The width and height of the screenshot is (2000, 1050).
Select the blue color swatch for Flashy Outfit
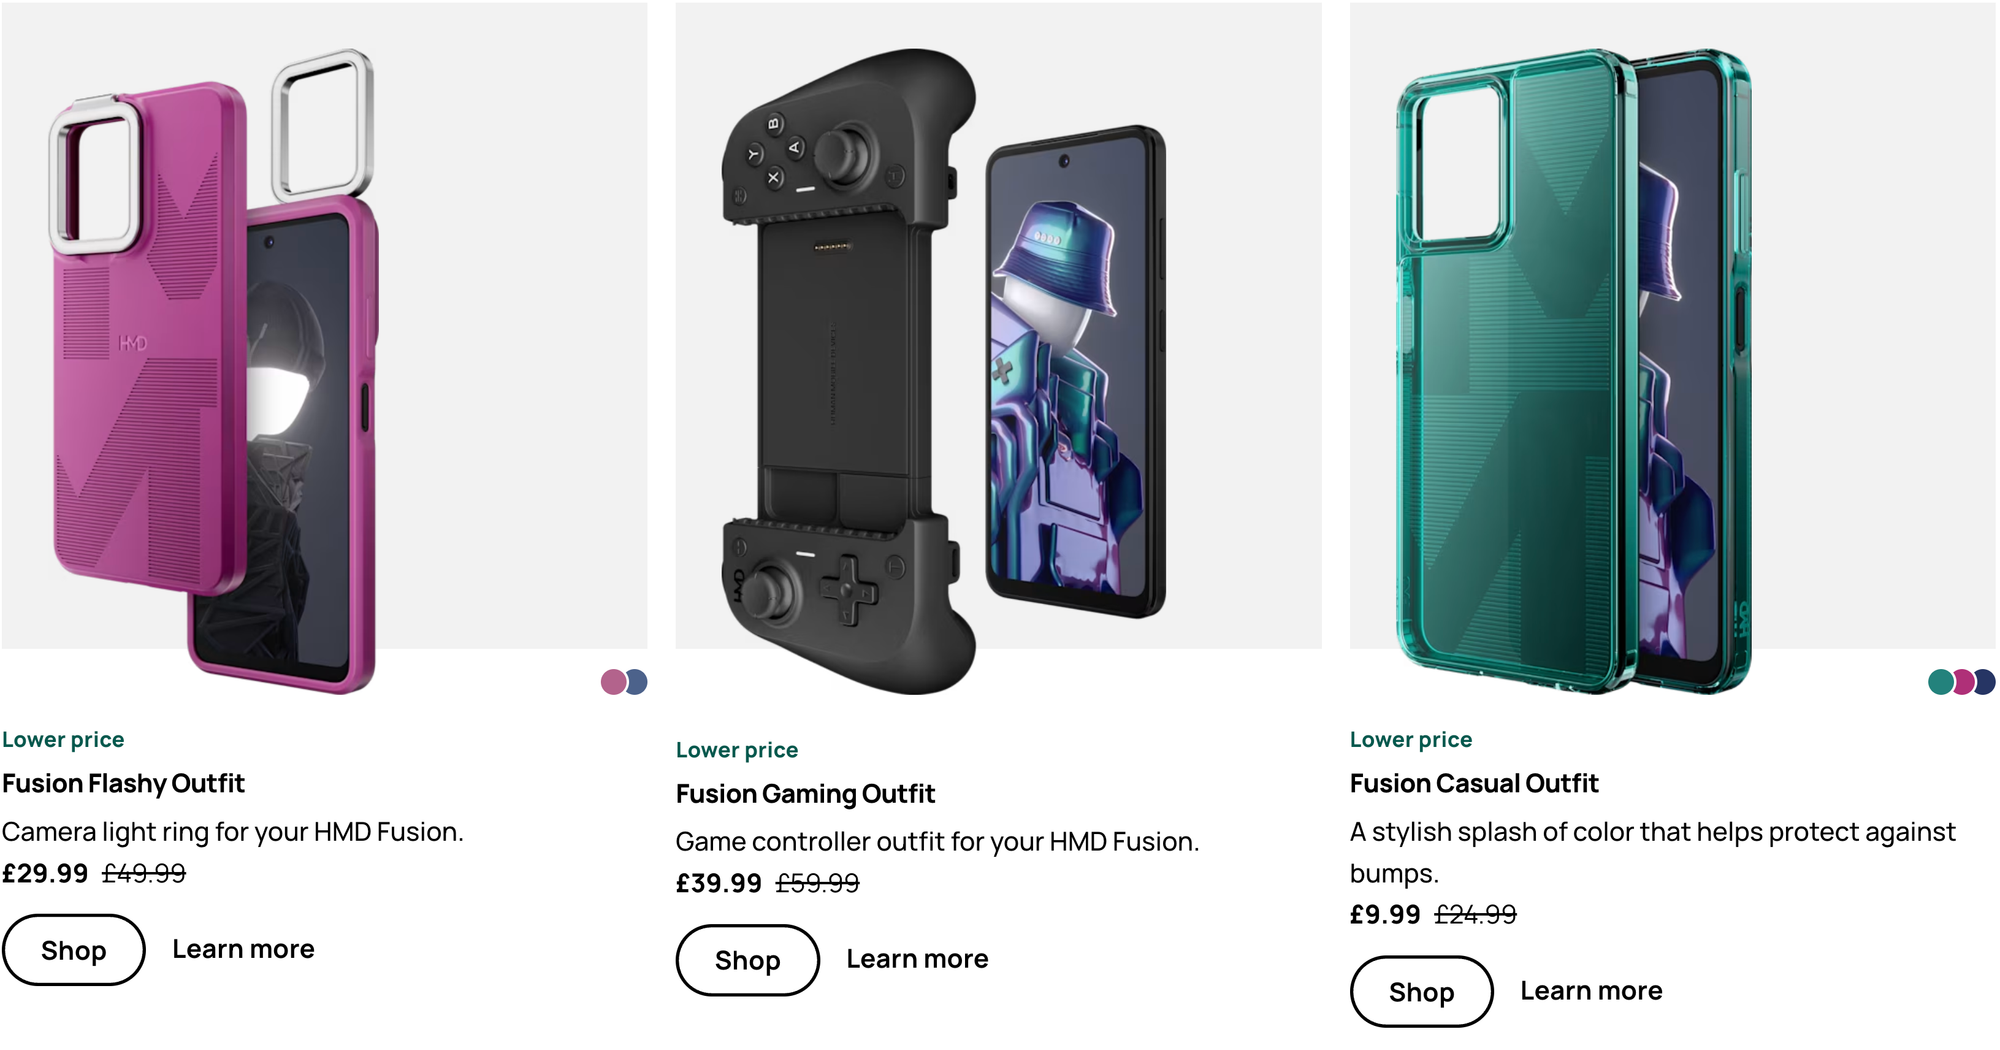pyautogui.click(x=638, y=682)
